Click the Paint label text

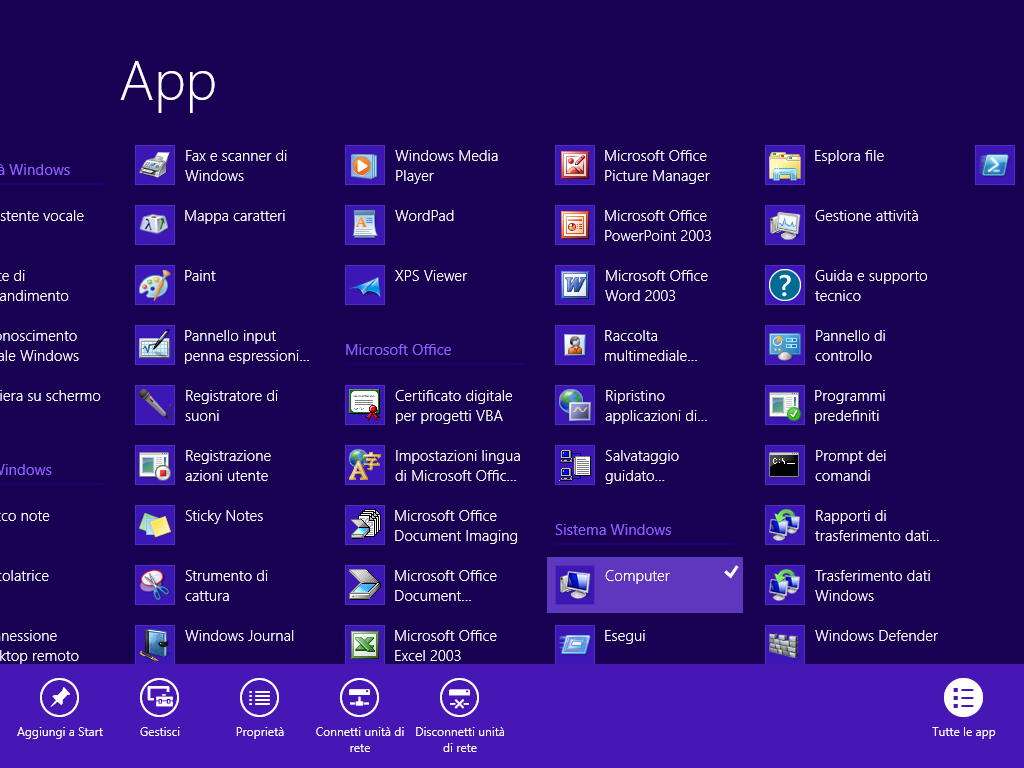click(x=200, y=276)
